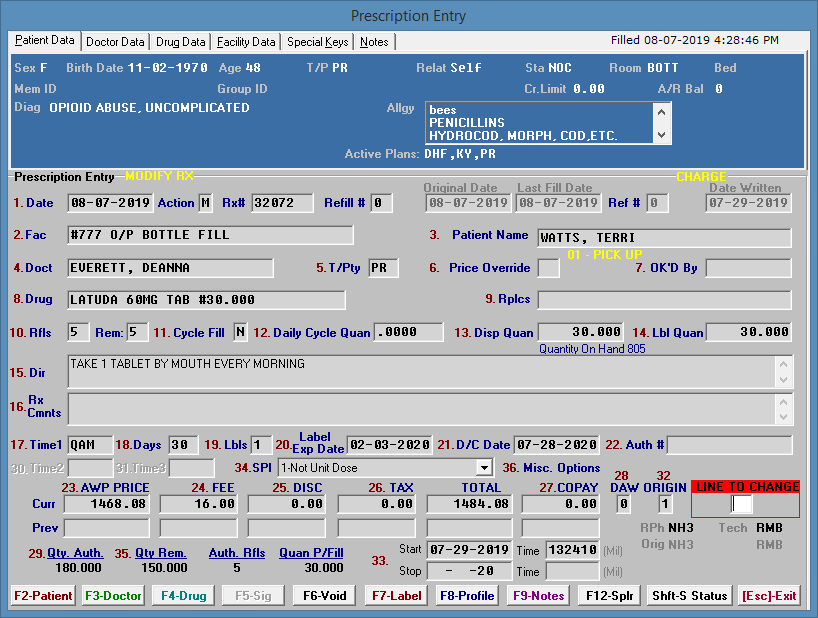The image size is (818, 618).
Task: Click the Line To Change input box
Action: [x=741, y=504]
